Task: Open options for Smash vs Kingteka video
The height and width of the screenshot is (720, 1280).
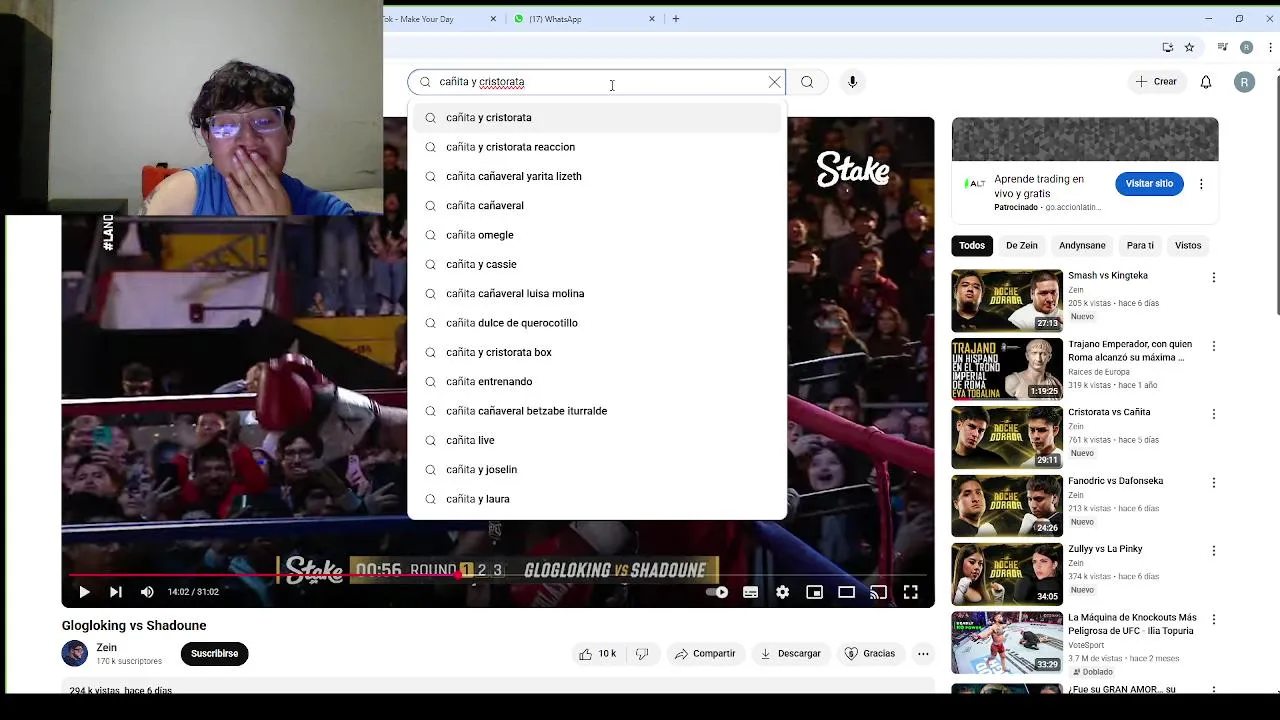Action: [1213, 277]
